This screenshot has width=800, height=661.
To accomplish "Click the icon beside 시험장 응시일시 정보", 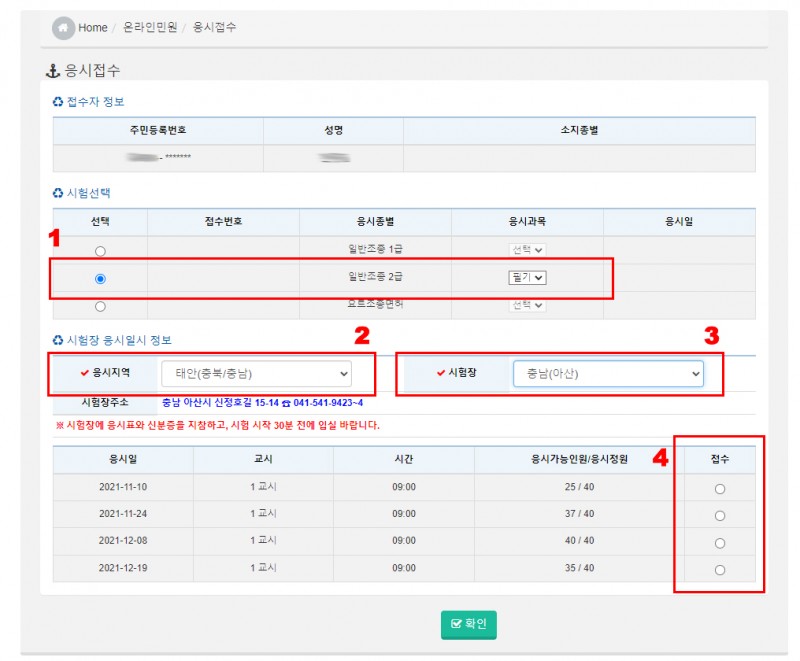I will coord(58,341).
